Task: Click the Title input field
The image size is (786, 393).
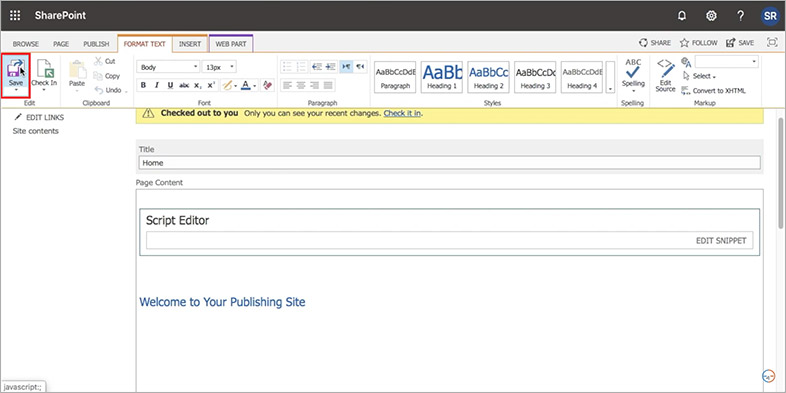Action: point(450,163)
